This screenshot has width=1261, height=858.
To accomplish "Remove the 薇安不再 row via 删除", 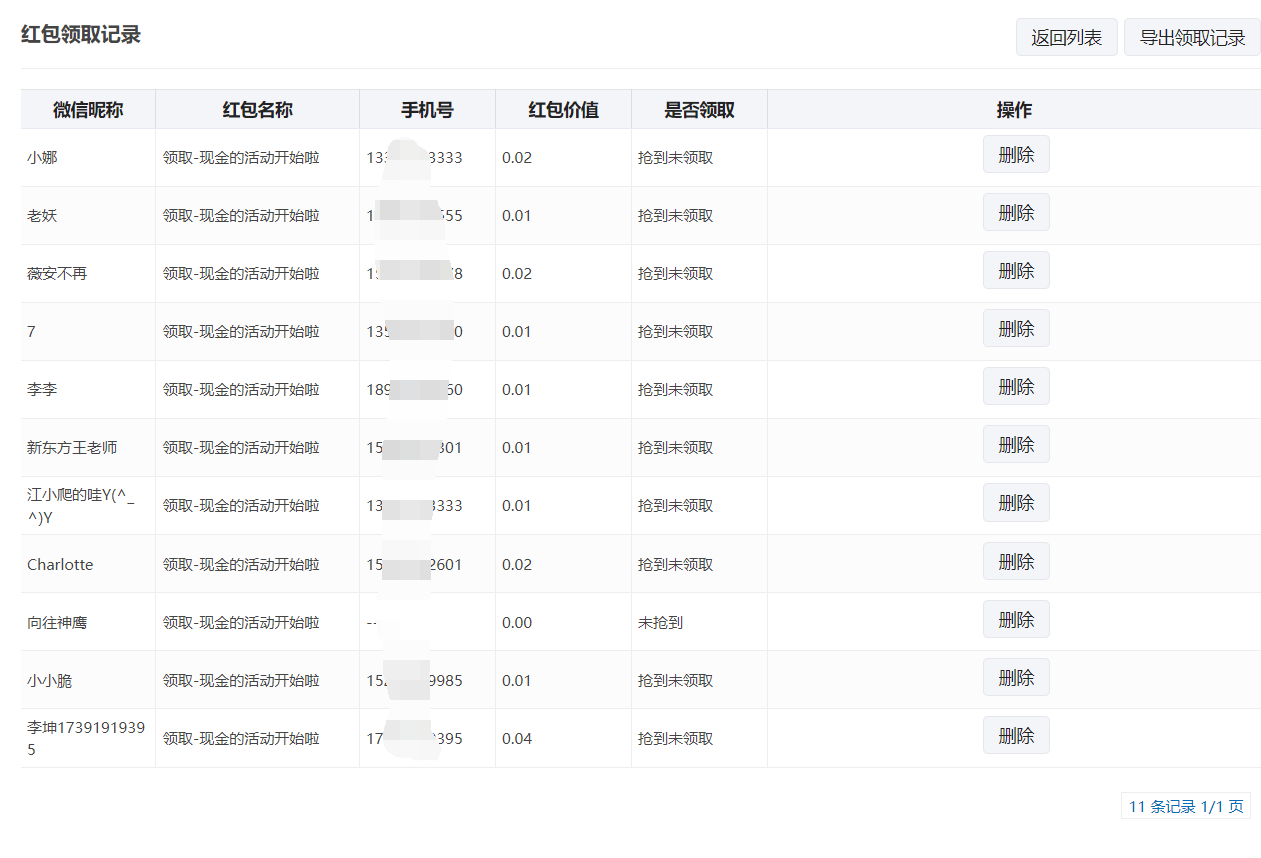I will pos(1016,271).
